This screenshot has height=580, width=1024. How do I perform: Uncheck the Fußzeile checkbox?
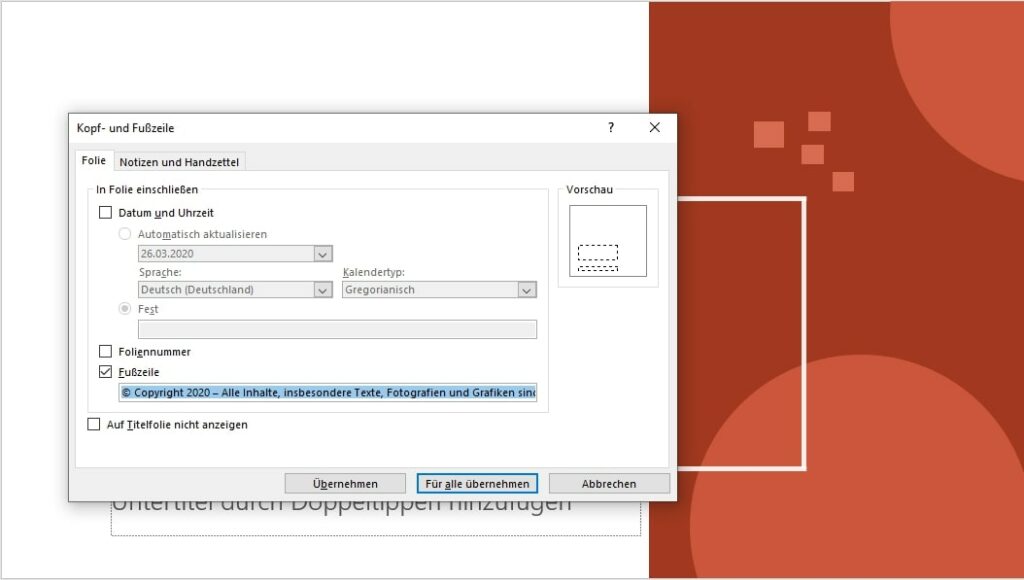[105, 372]
